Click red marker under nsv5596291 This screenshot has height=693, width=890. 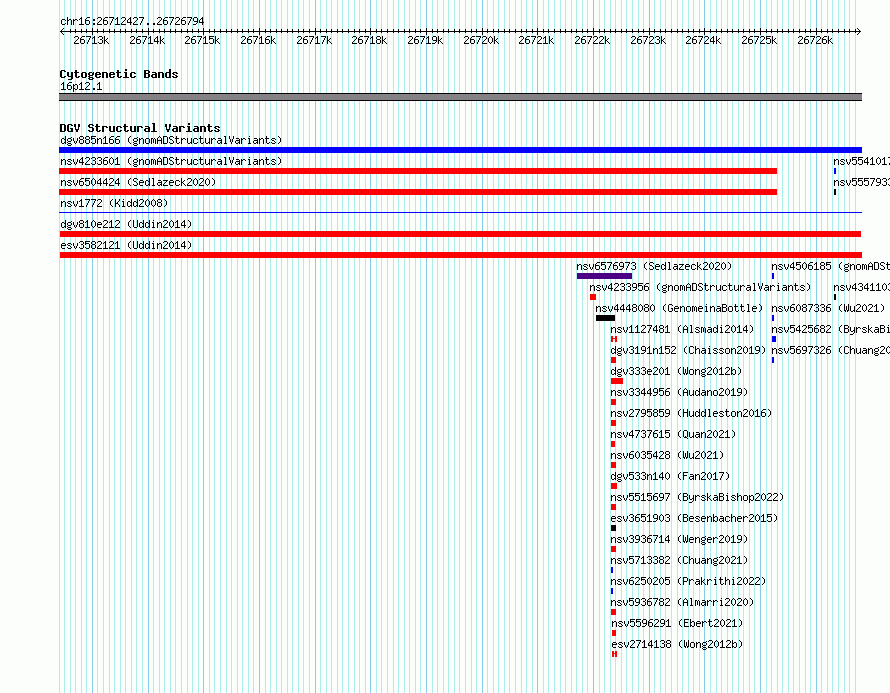[x=614, y=633]
